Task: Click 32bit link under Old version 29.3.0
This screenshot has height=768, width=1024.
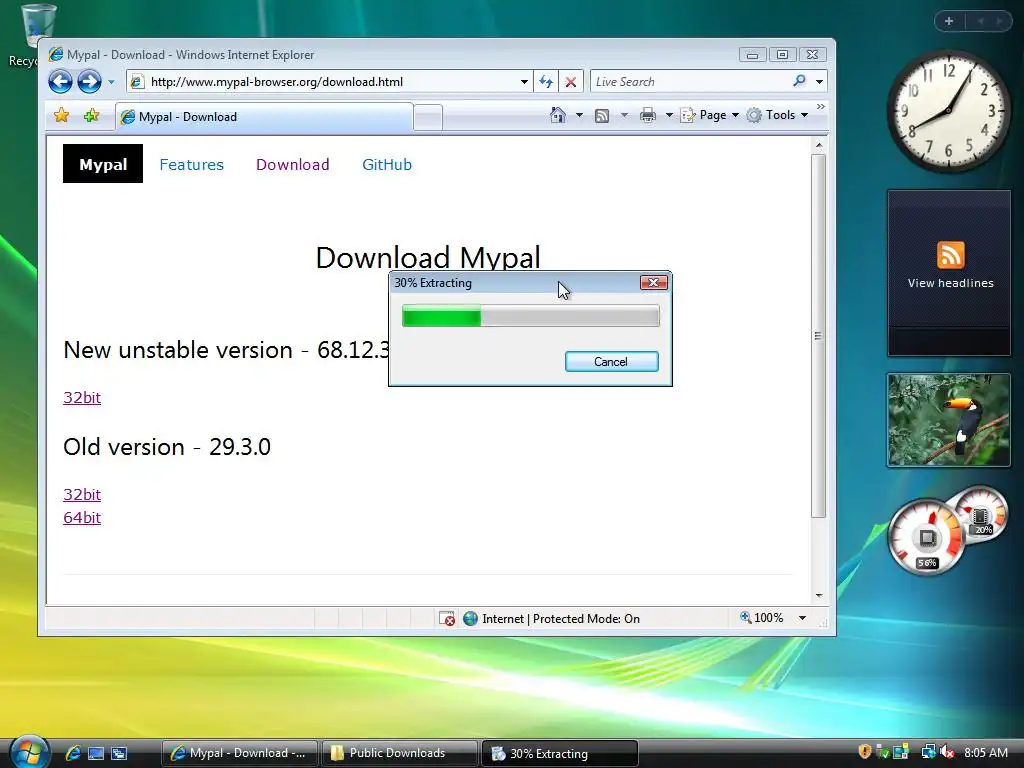Action: (x=82, y=494)
